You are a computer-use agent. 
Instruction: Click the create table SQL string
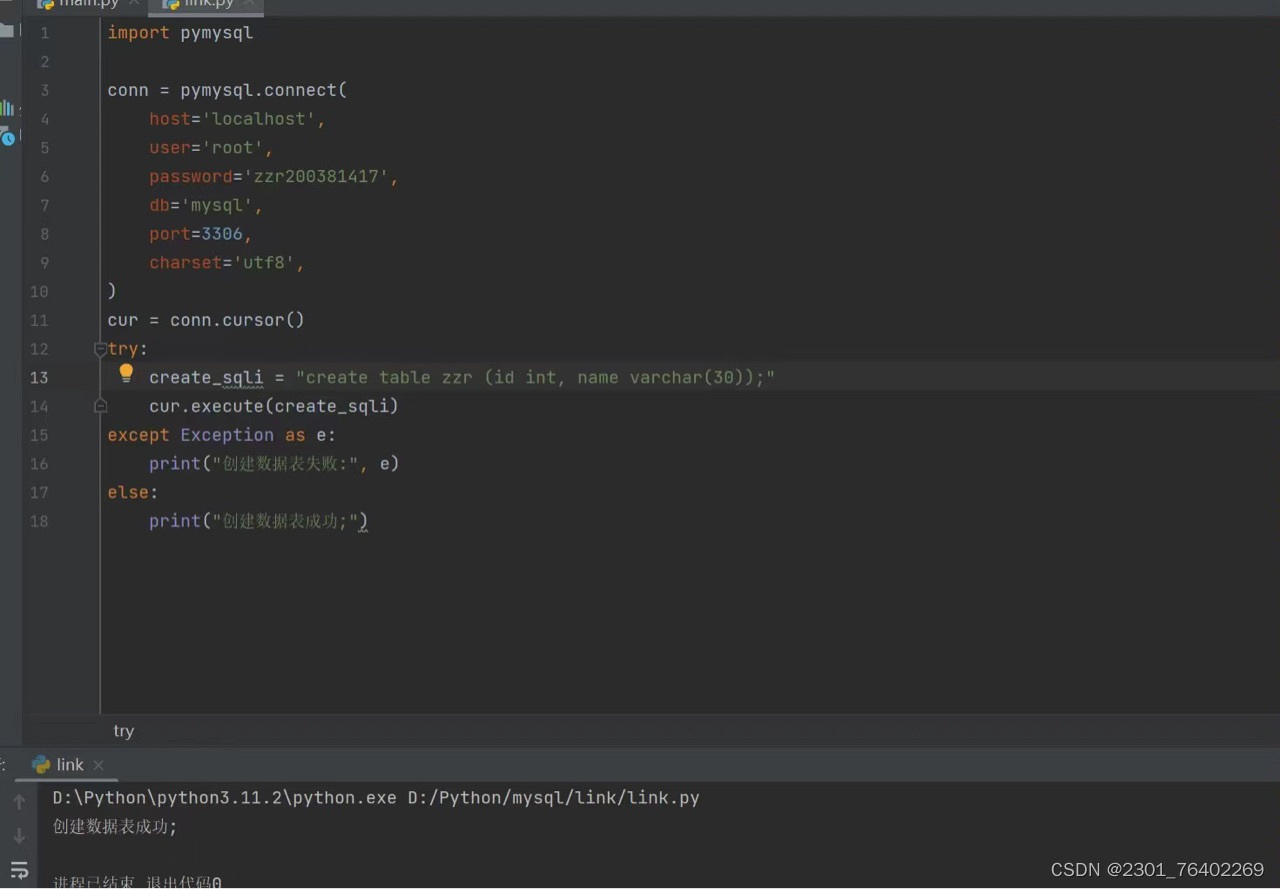coord(535,378)
